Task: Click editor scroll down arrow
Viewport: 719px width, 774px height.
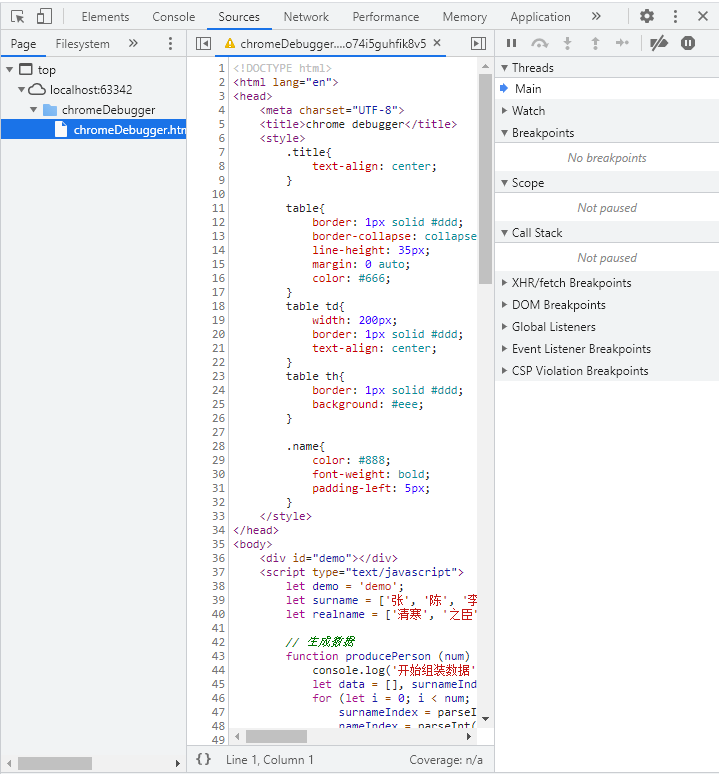Action: tap(486, 719)
